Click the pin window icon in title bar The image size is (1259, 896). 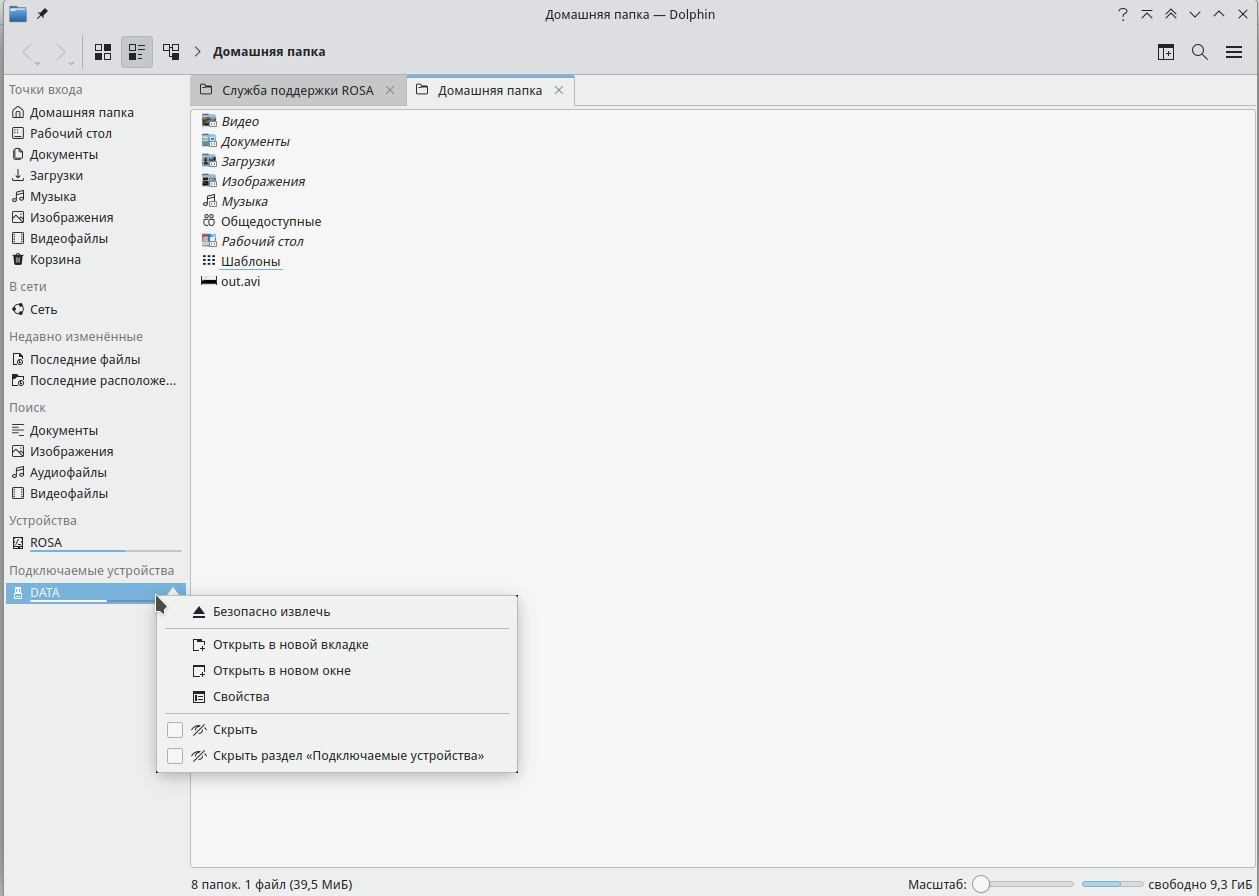click(41, 14)
